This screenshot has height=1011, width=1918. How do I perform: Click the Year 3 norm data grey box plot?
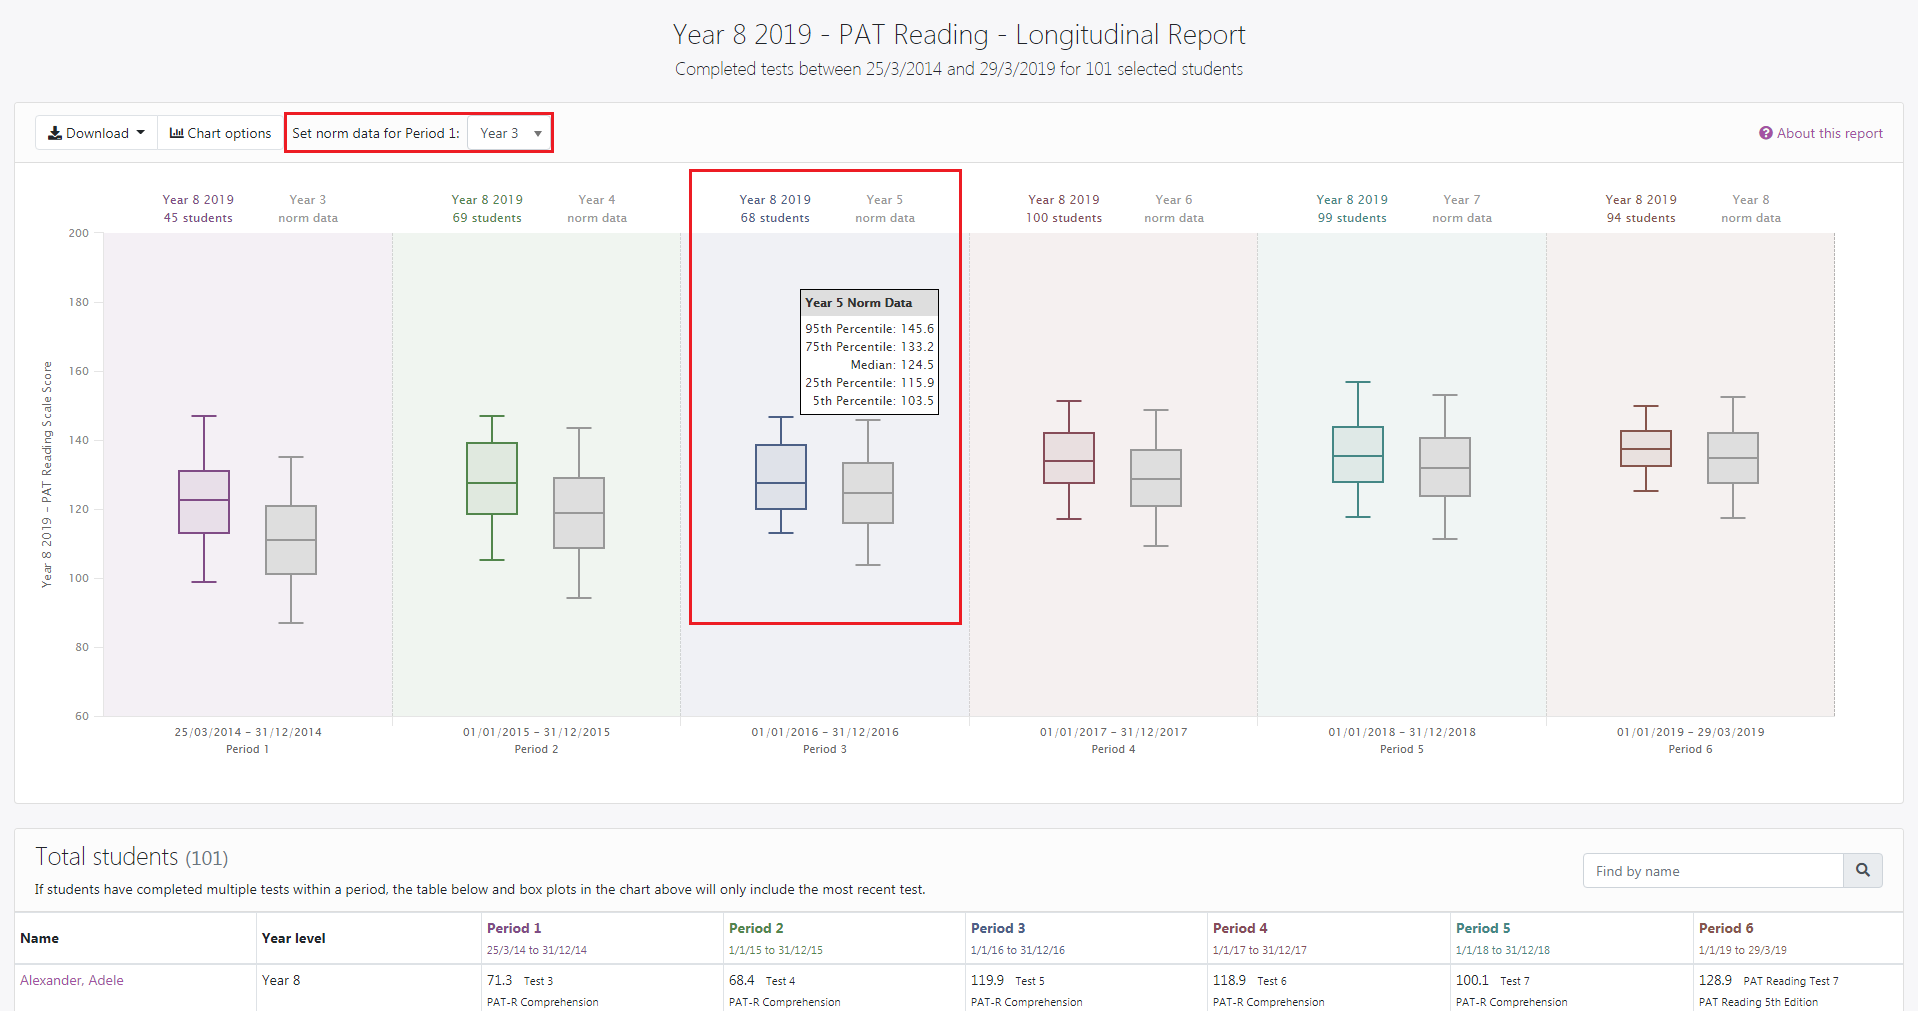[x=291, y=540]
